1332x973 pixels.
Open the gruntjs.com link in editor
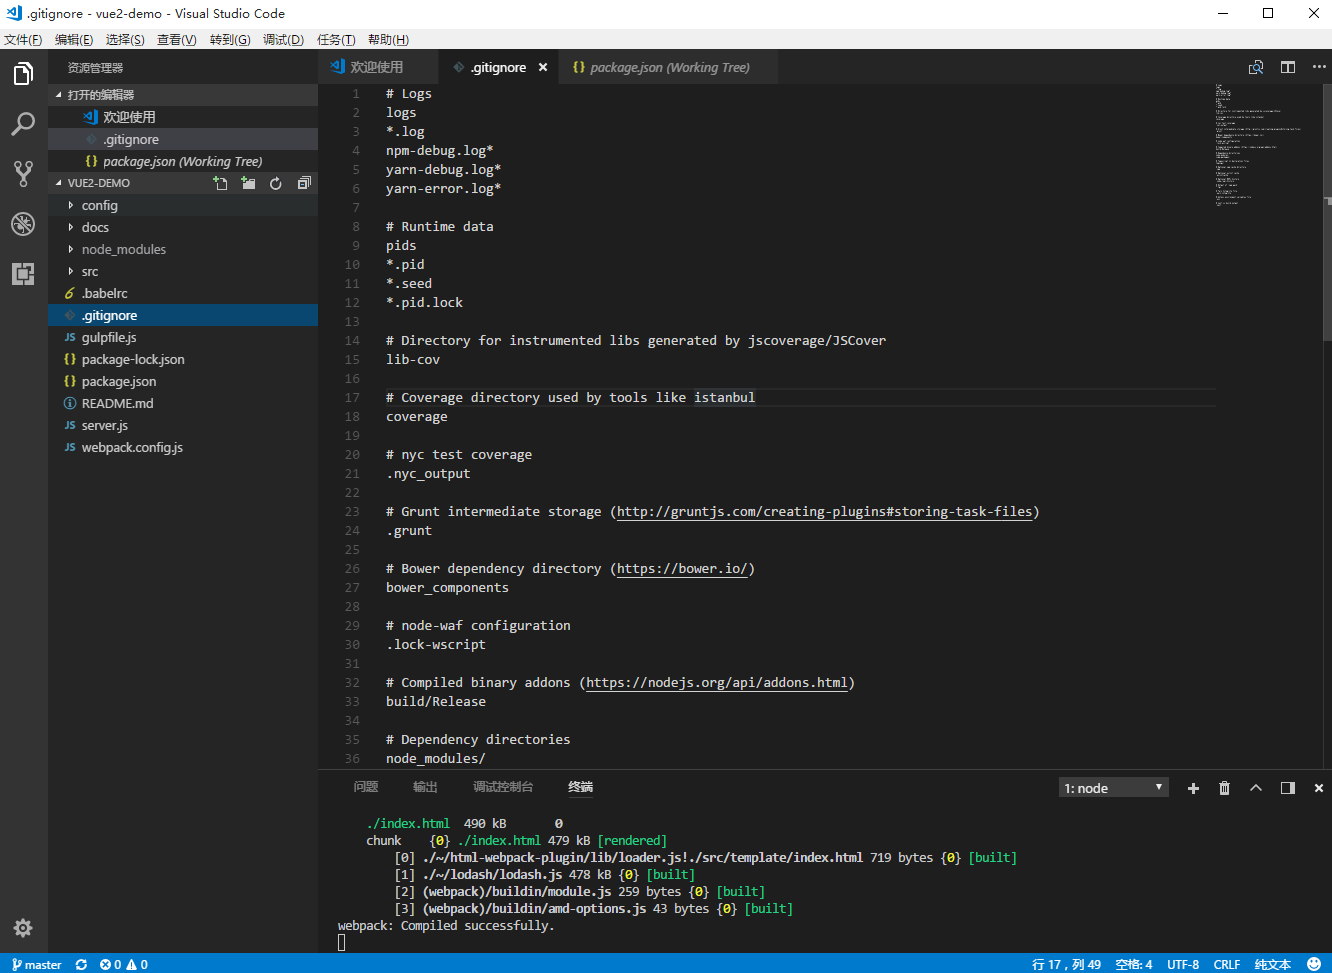pyautogui.click(x=824, y=511)
